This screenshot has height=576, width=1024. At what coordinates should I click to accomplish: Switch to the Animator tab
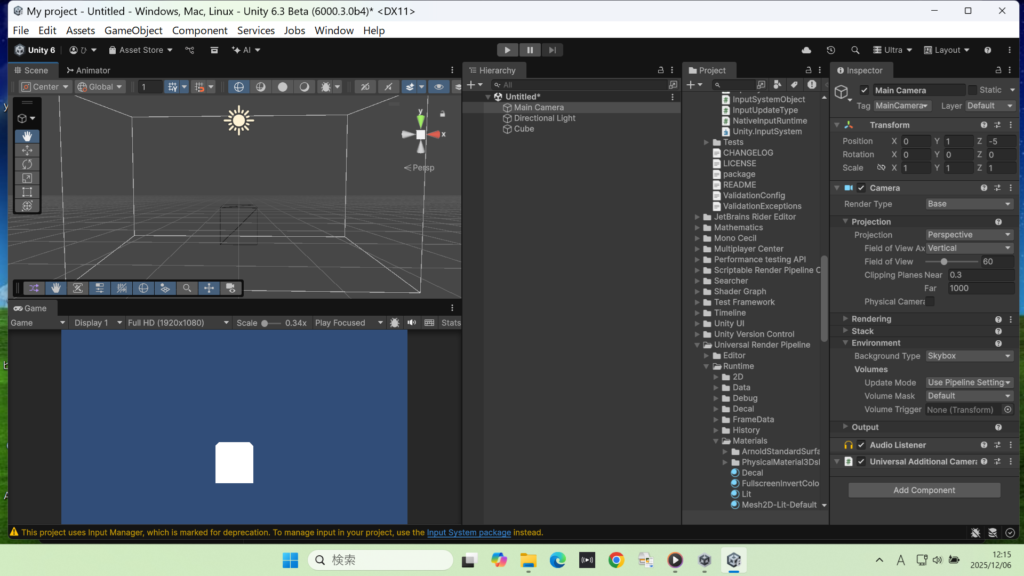coord(88,70)
